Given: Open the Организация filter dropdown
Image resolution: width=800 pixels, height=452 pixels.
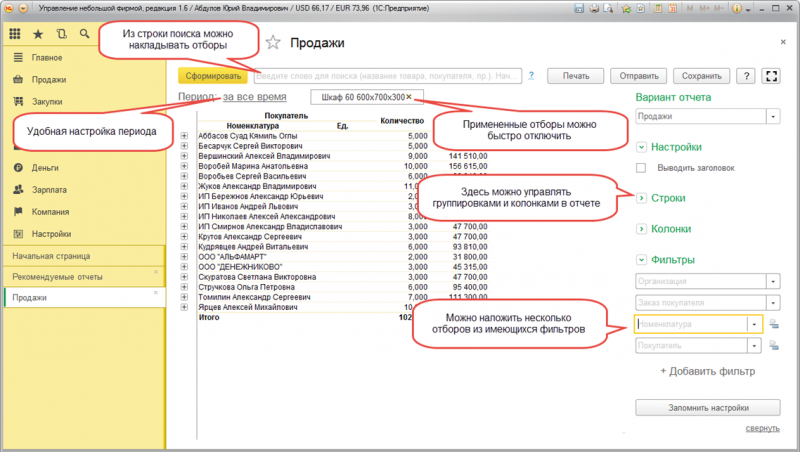Looking at the screenshot, I should click(773, 281).
